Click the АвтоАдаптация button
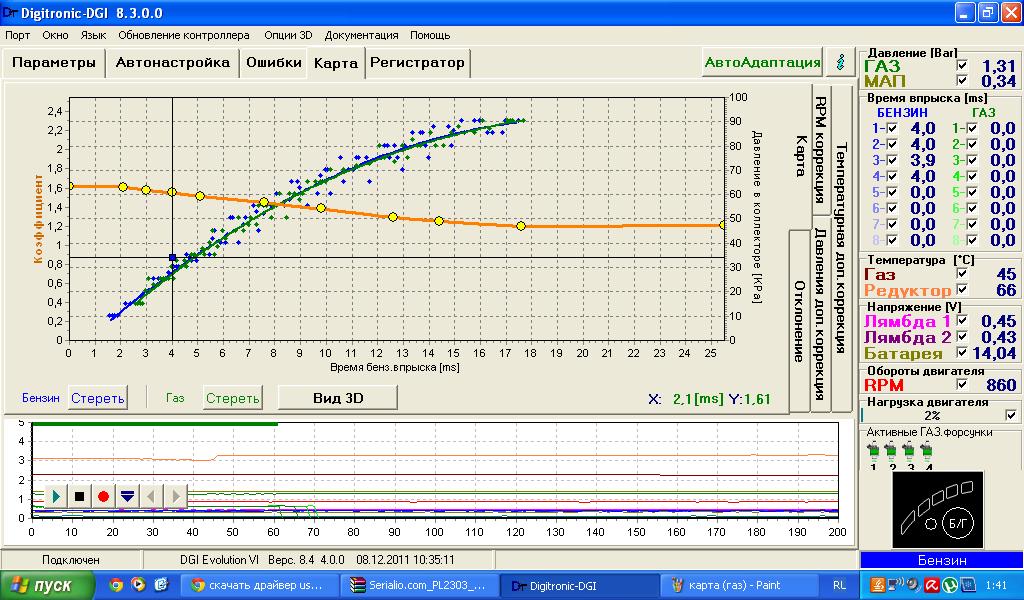 click(x=762, y=62)
